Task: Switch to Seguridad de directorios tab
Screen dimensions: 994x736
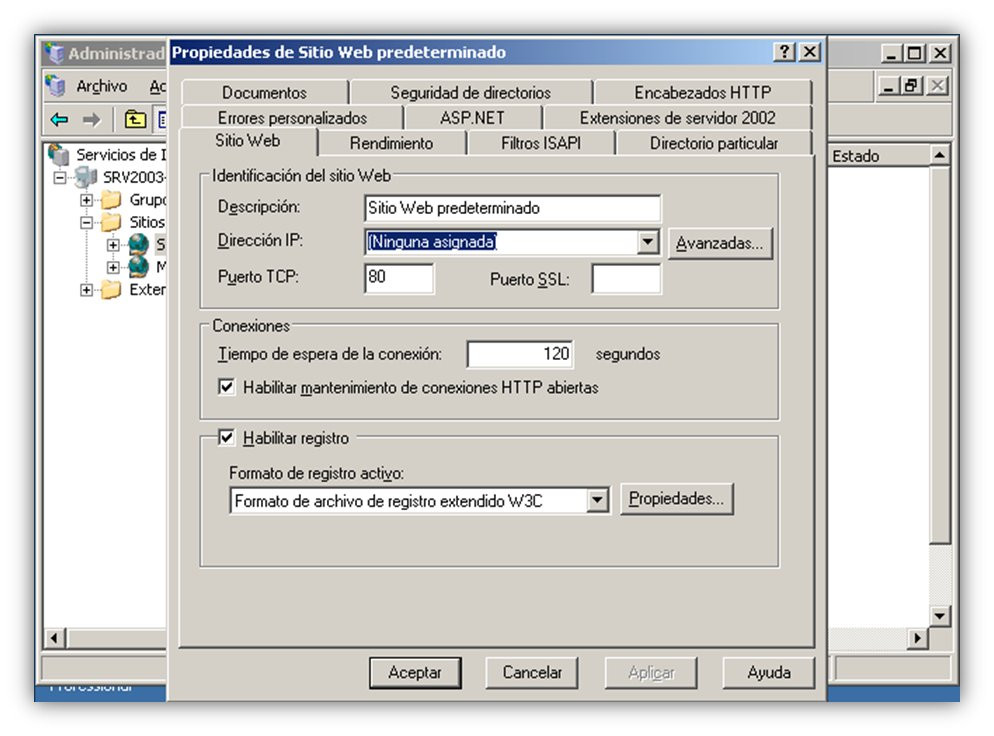Action: pyautogui.click(x=470, y=93)
